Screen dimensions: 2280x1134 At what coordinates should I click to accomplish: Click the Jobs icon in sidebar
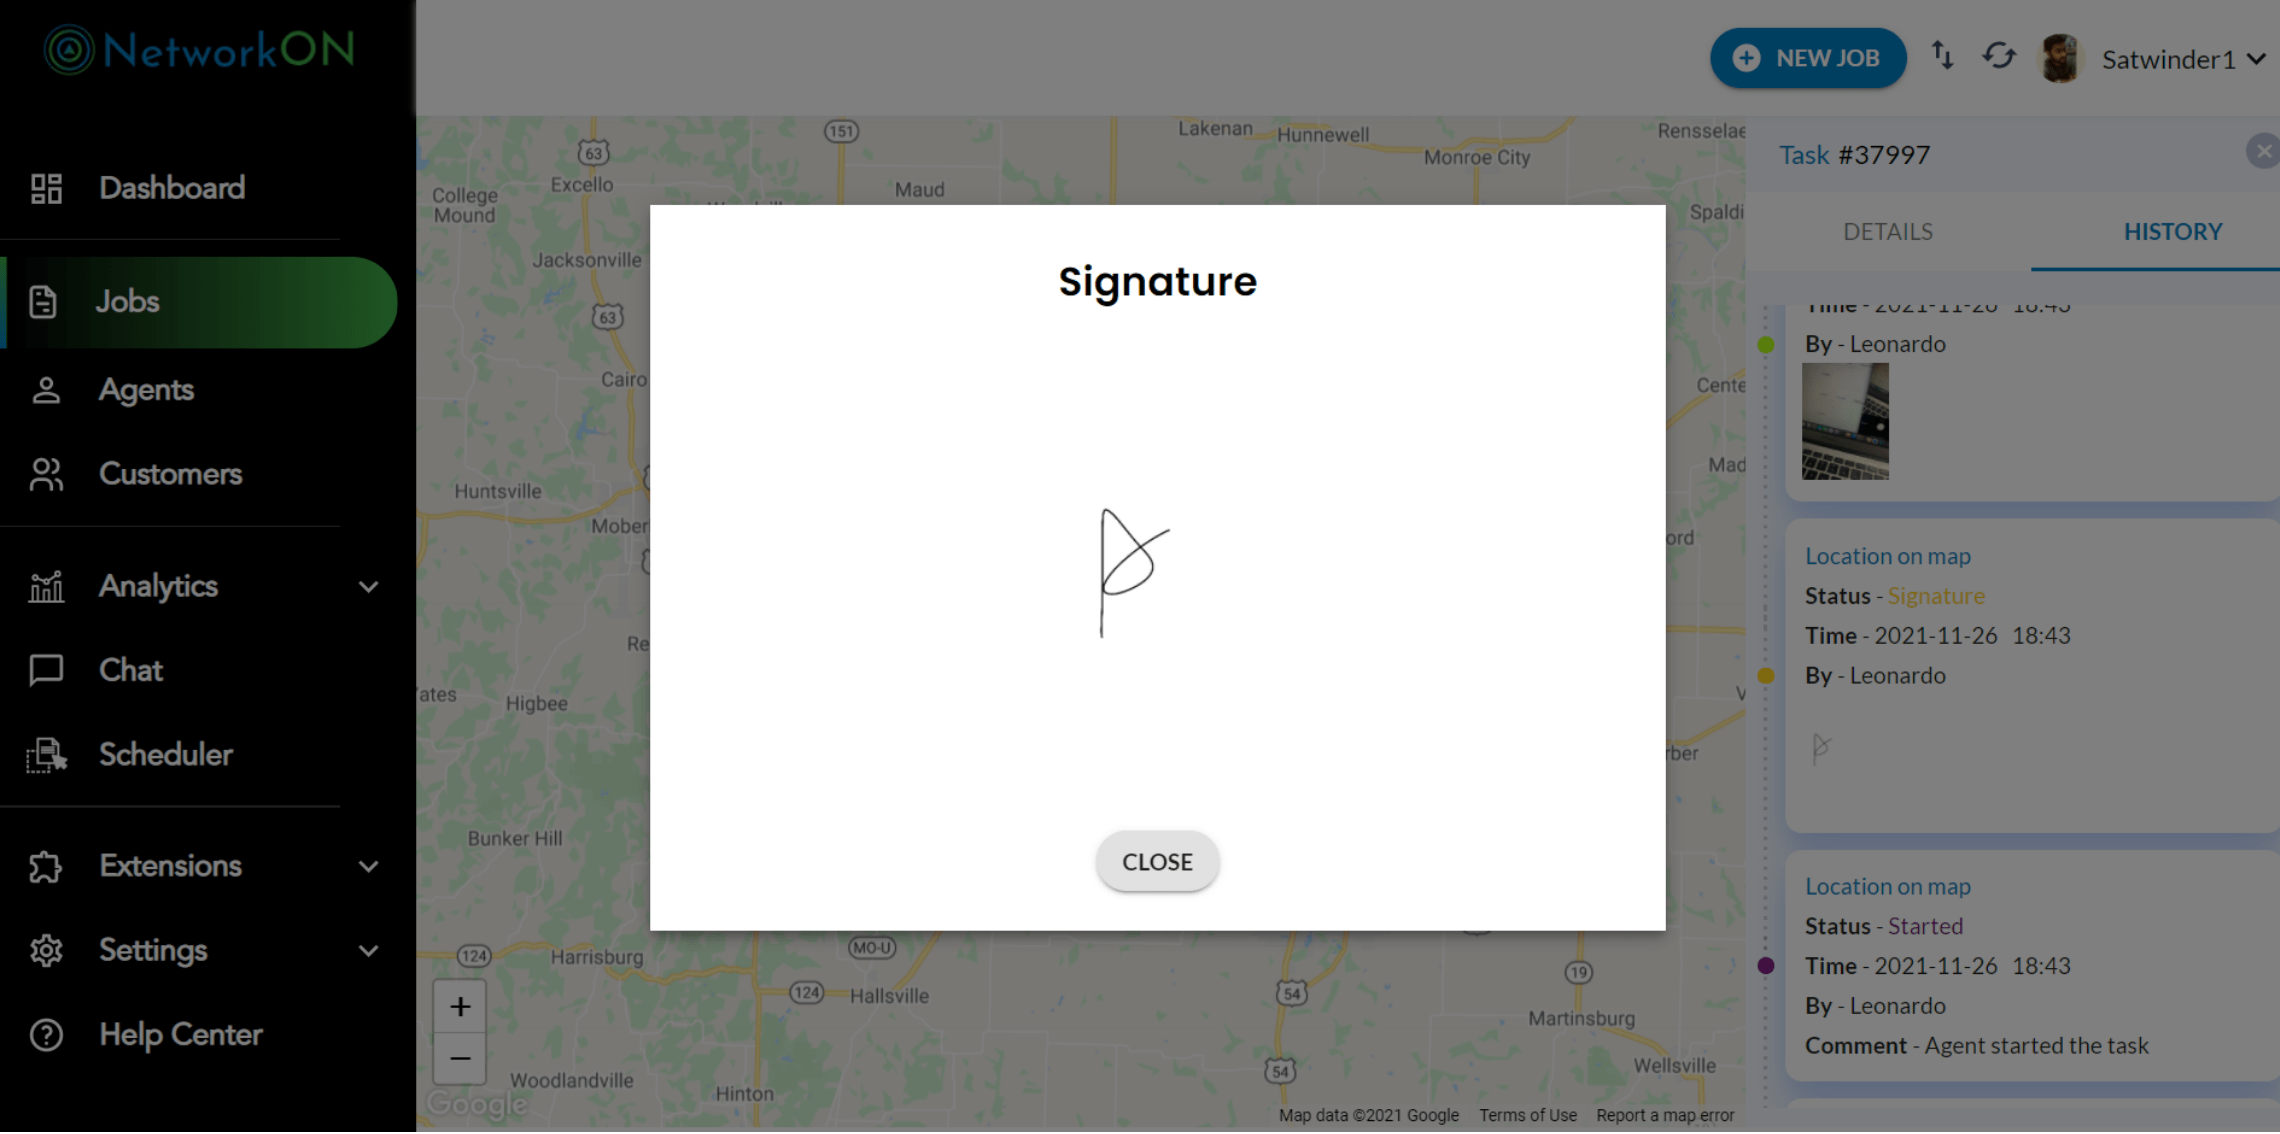click(45, 301)
